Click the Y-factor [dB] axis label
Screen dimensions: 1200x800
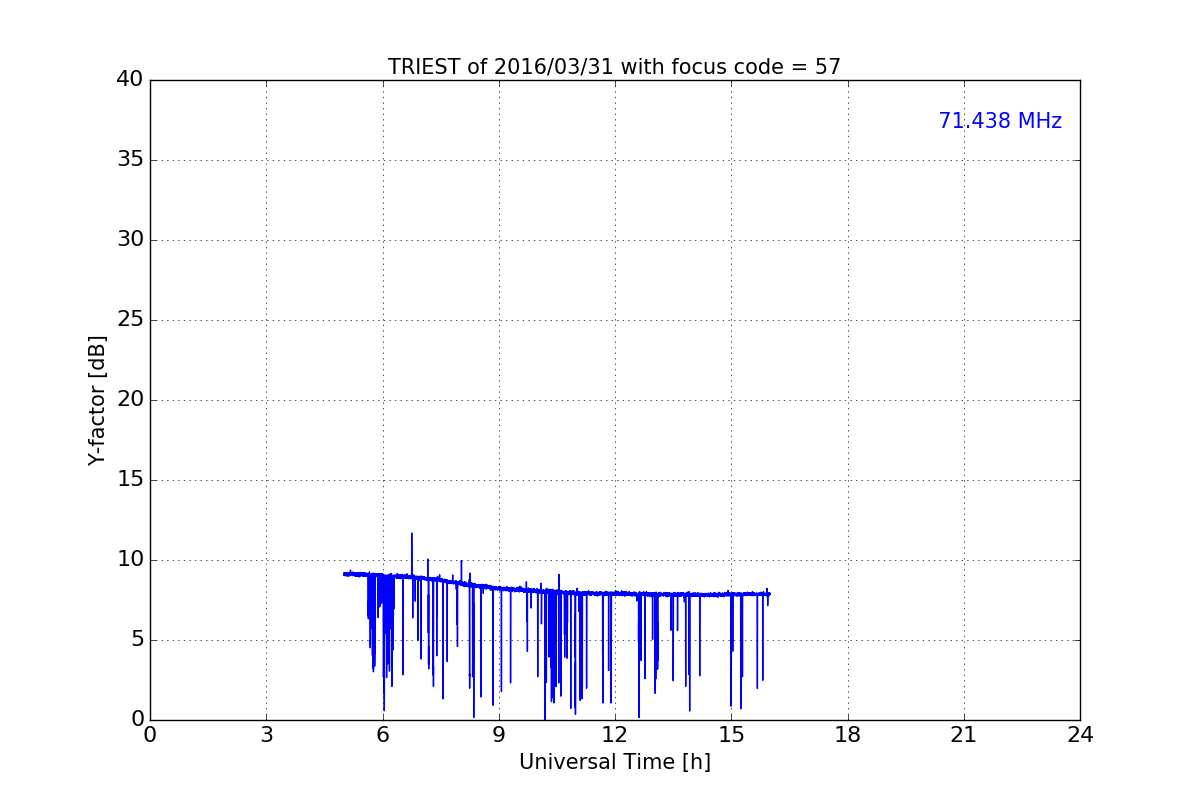pos(97,400)
